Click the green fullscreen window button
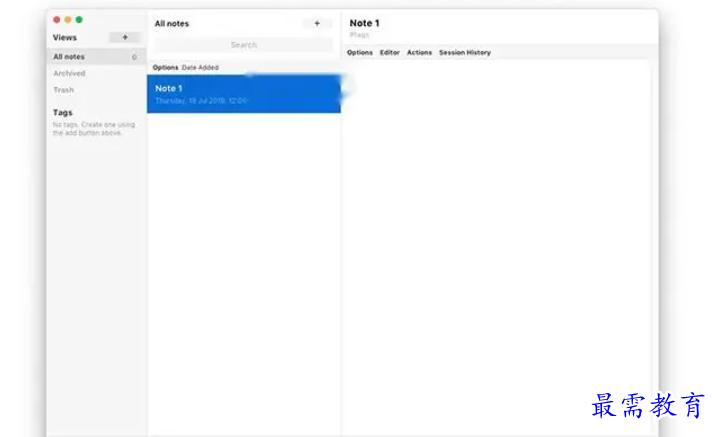The height and width of the screenshot is (437, 713). 79,20
